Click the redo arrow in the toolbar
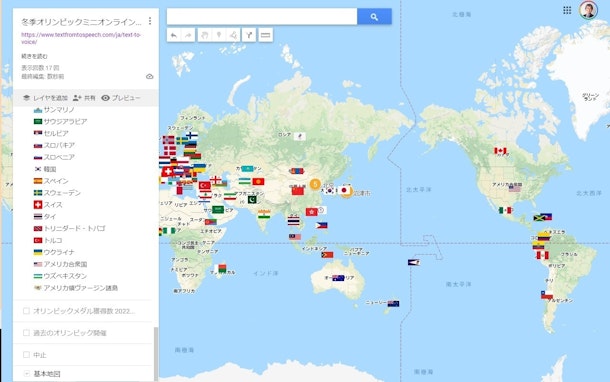The height and width of the screenshot is (382, 610). pos(188,35)
